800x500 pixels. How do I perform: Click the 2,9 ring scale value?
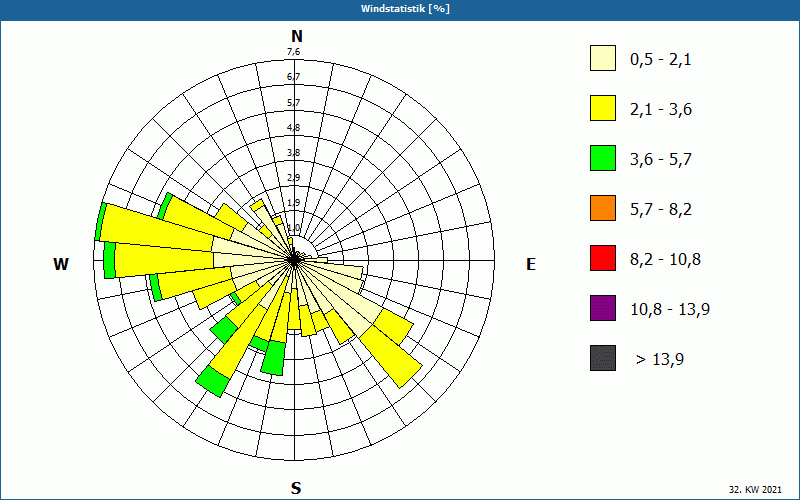[293, 178]
